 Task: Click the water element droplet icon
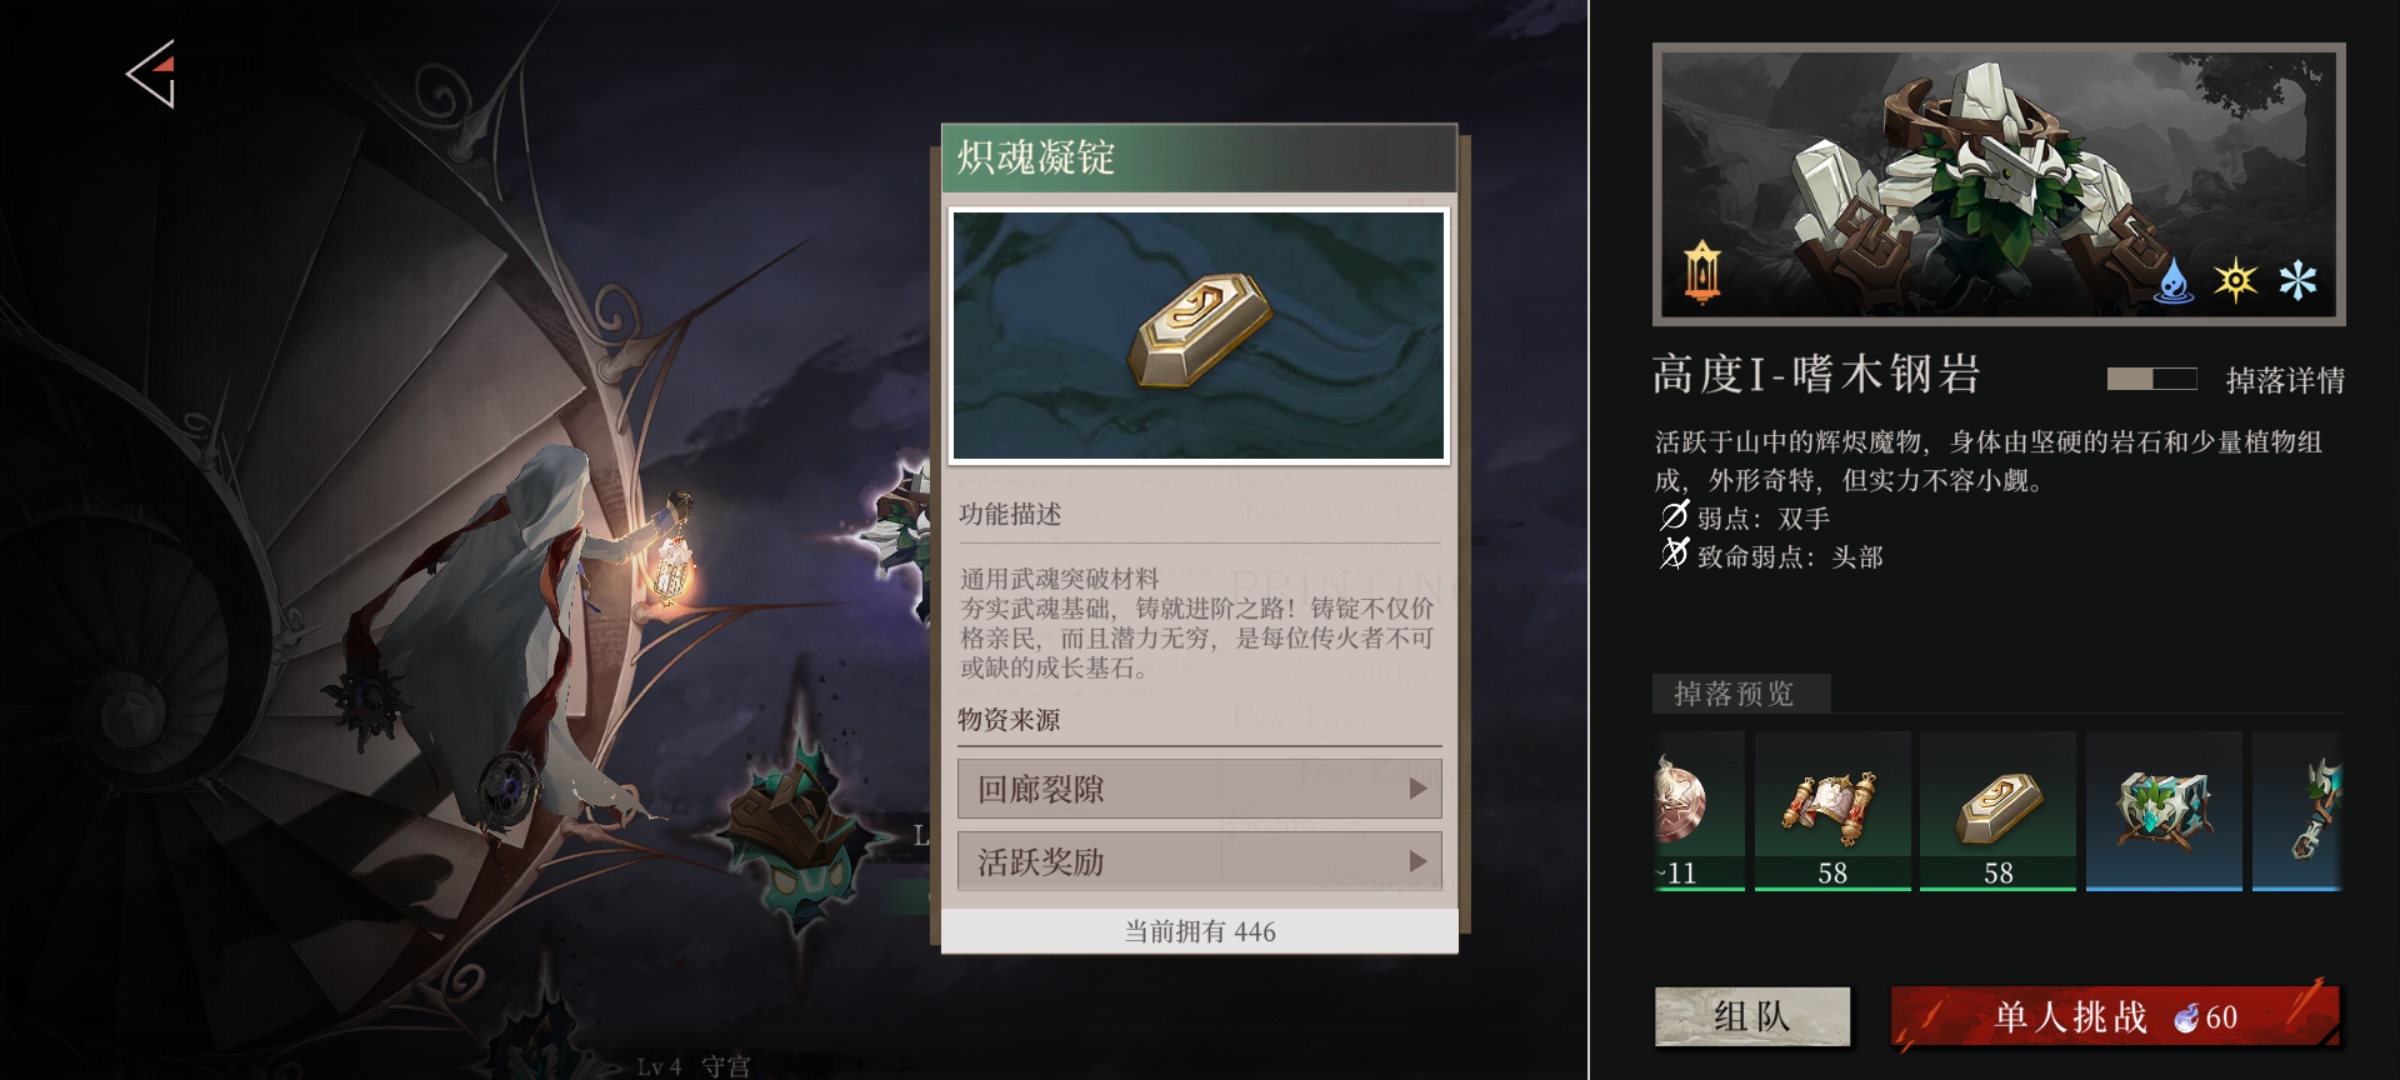click(2174, 281)
